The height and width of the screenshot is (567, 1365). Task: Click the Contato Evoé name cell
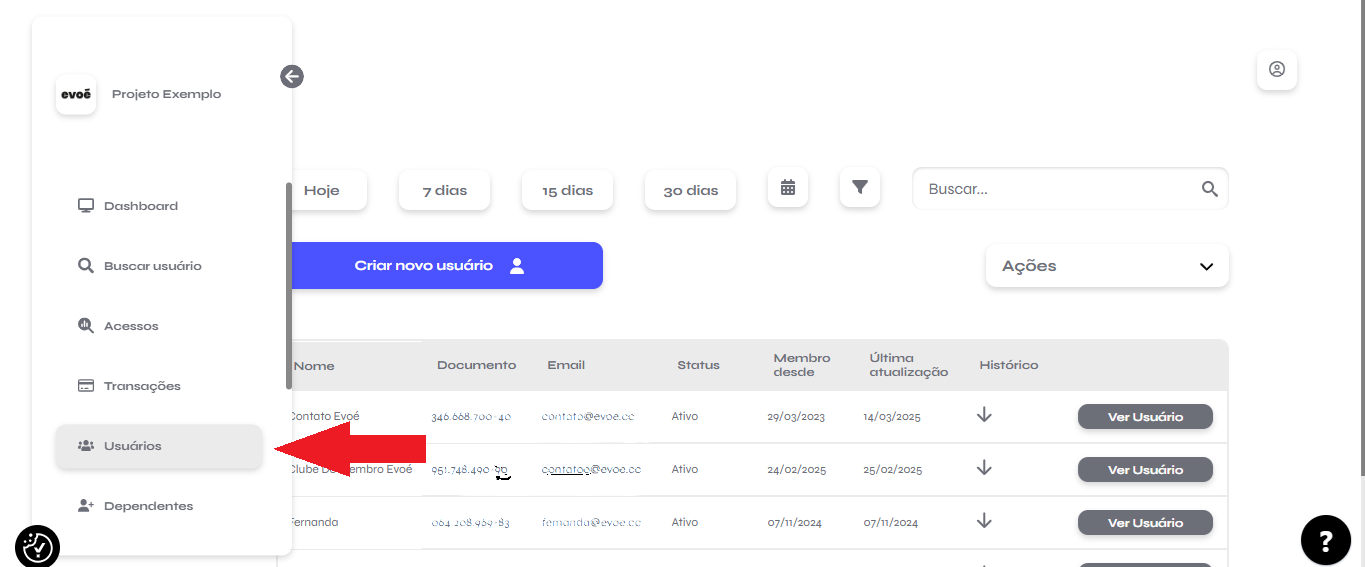pos(325,416)
